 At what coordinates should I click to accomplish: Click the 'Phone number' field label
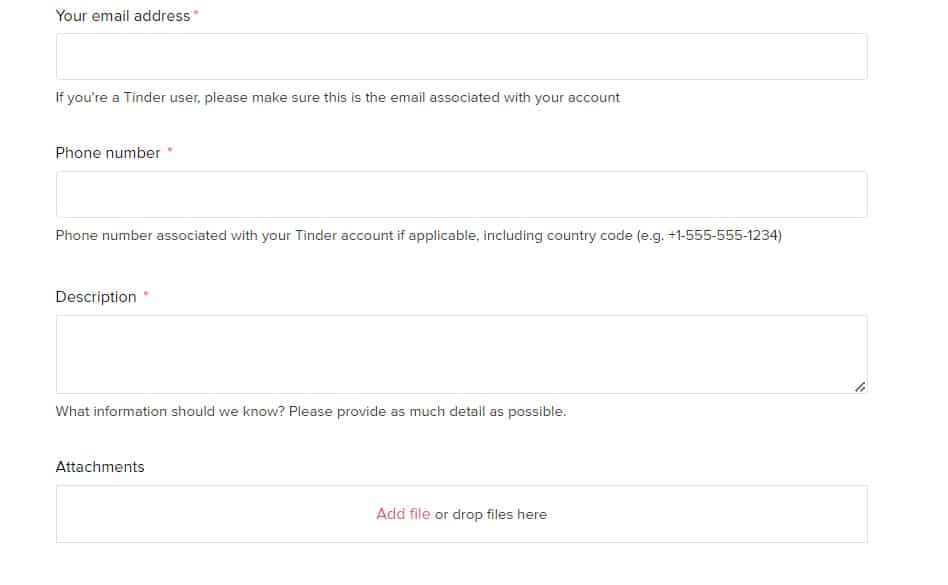coord(108,153)
